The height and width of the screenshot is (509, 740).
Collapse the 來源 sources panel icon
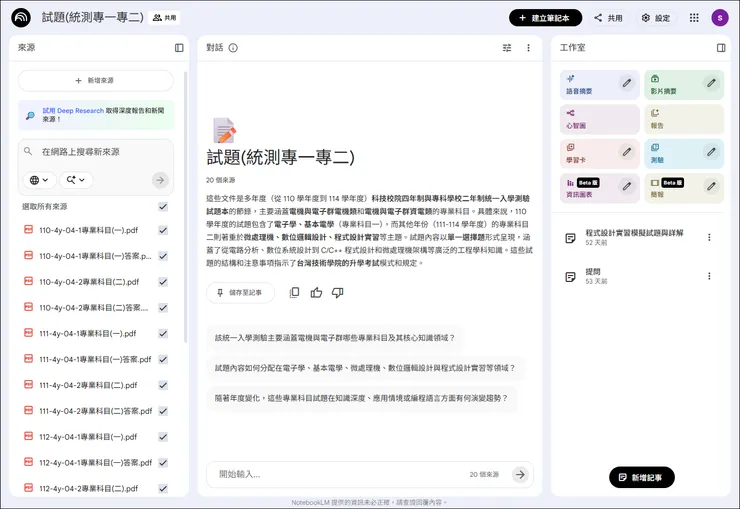[179, 48]
